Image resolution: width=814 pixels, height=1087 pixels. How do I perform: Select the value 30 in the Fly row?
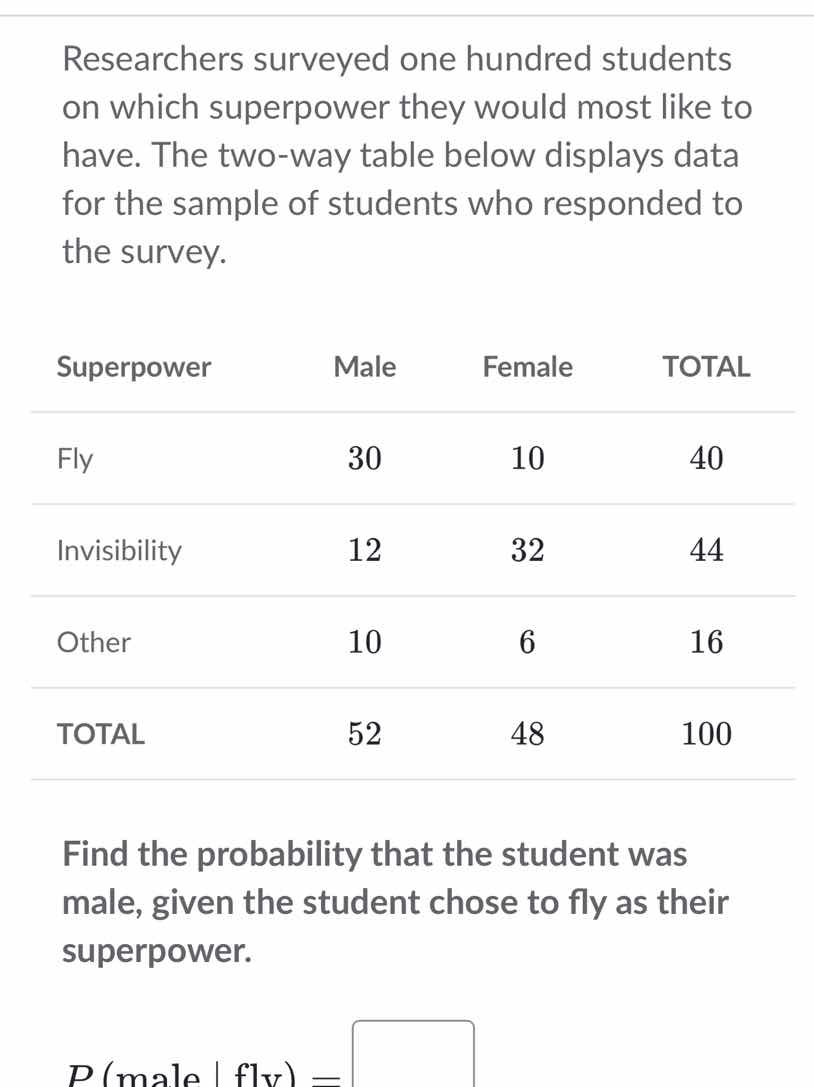pyautogui.click(x=364, y=458)
